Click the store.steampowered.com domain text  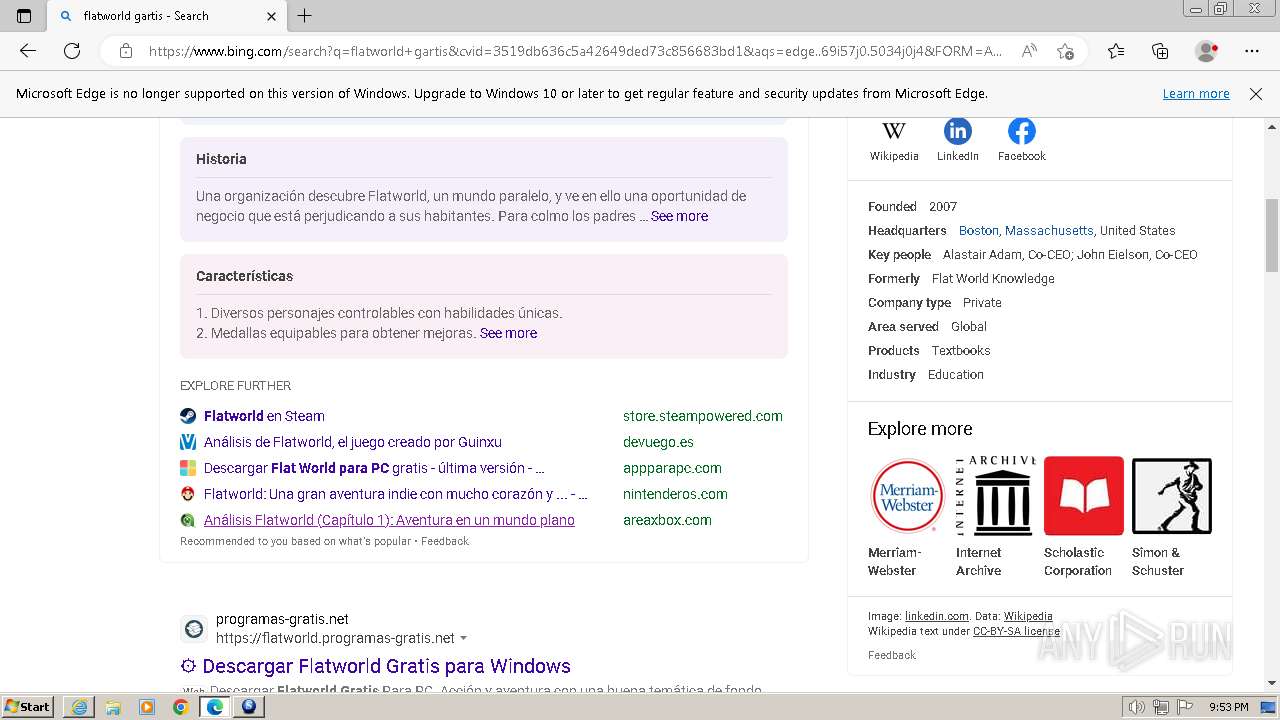(x=703, y=416)
